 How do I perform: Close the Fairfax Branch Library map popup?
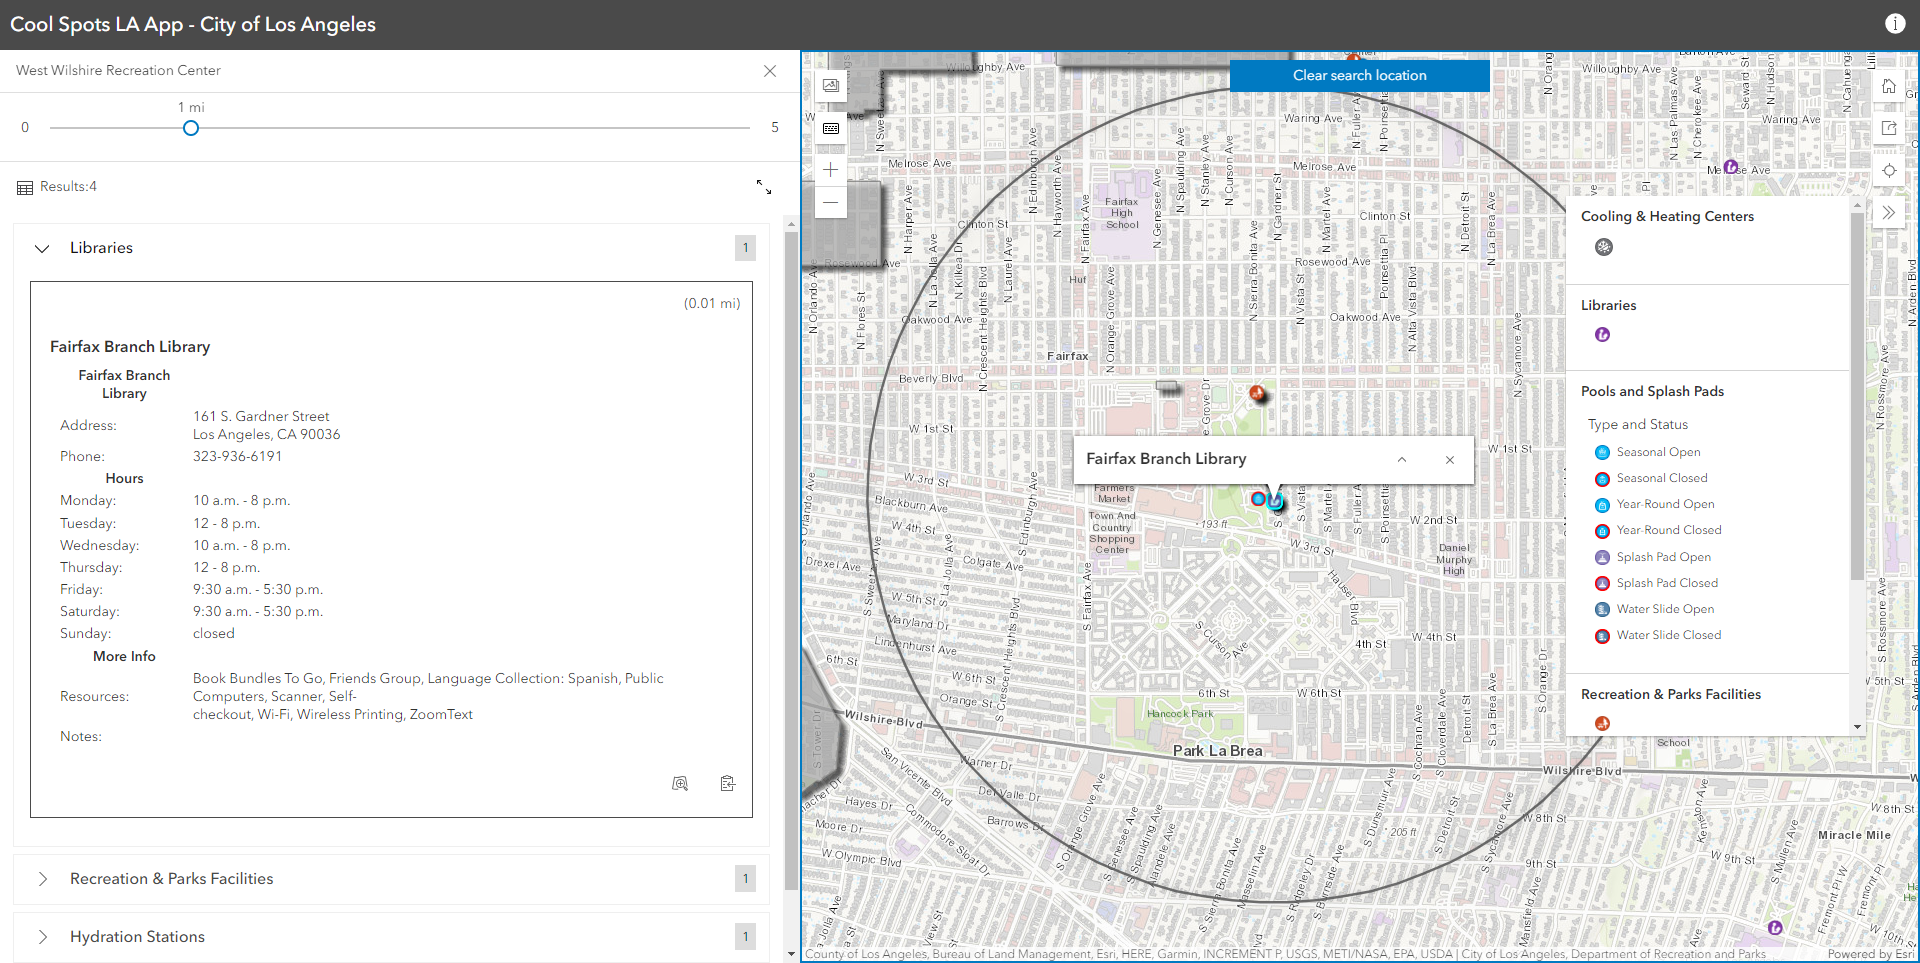click(x=1450, y=460)
